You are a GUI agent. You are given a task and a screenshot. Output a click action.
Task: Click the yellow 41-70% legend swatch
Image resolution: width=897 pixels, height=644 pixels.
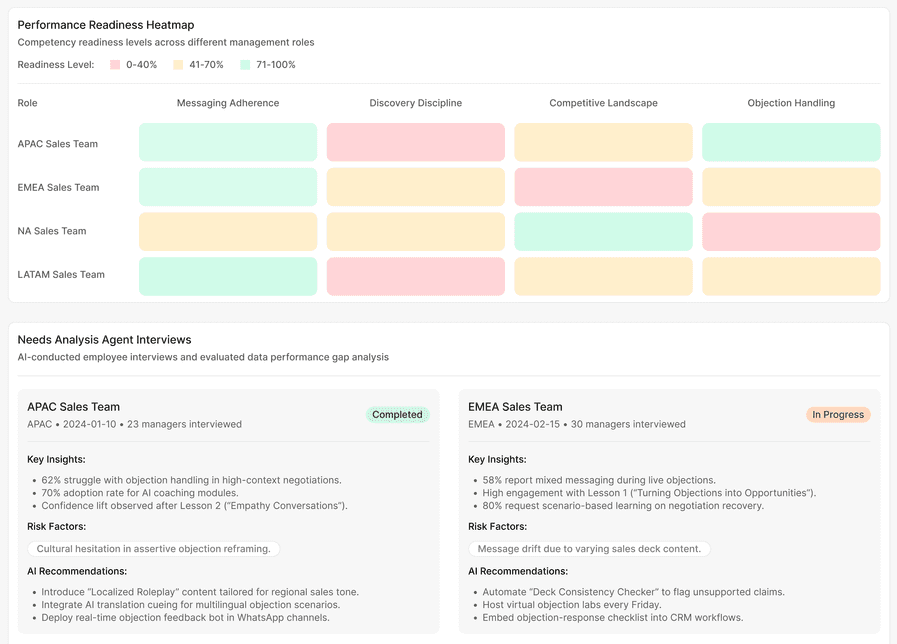[x=178, y=65]
